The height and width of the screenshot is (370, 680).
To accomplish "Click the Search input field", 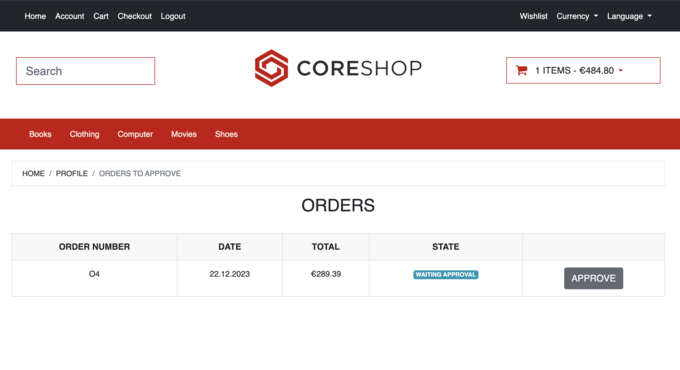I will (85, 71).
